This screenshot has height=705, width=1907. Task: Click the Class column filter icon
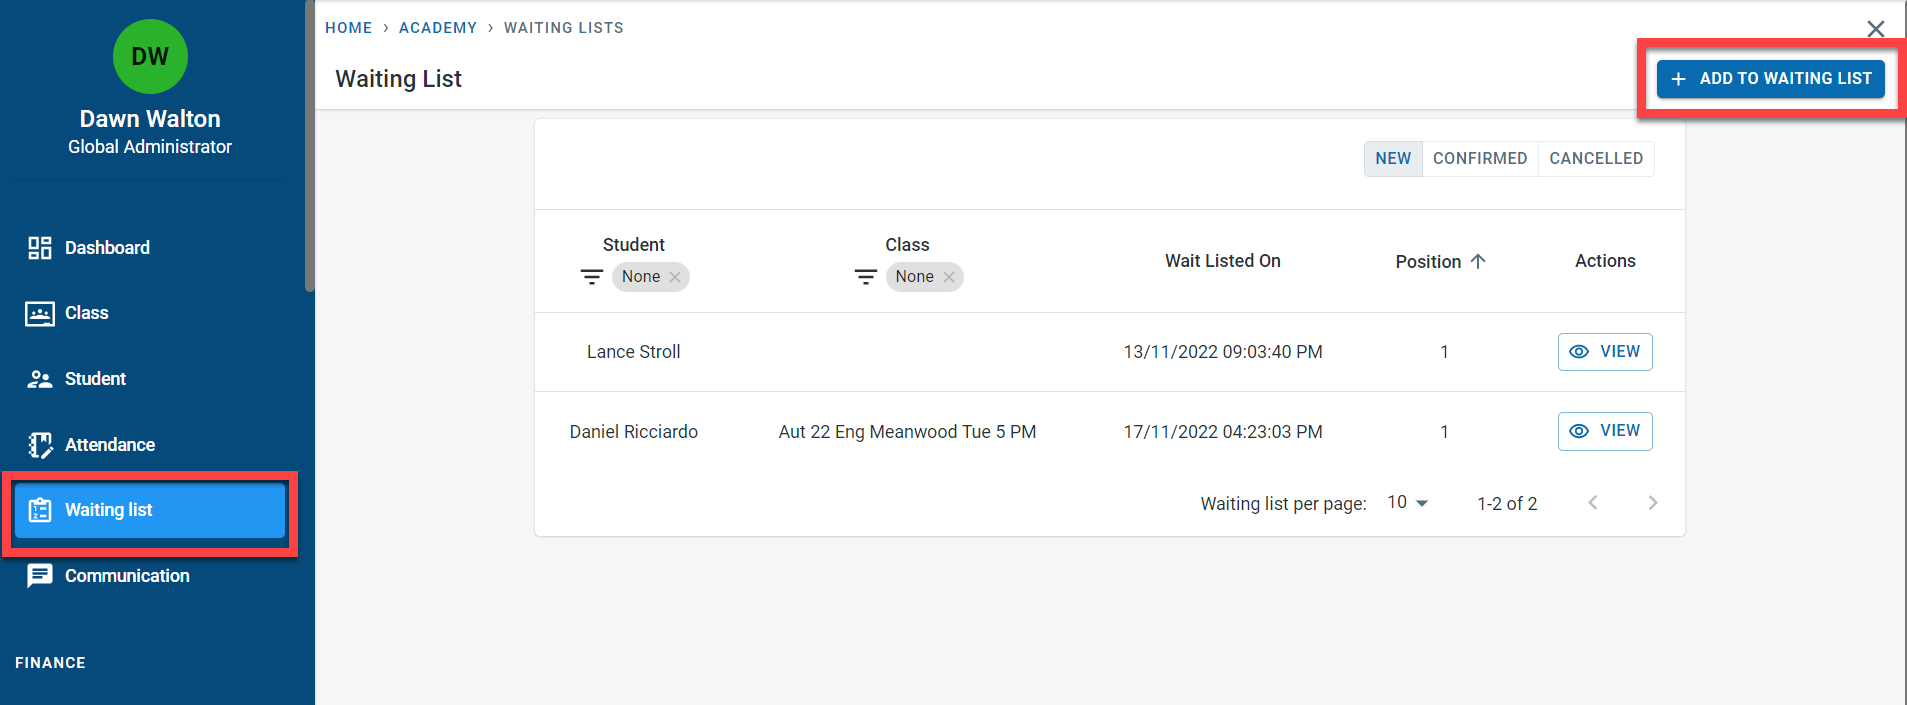[866, 277]
